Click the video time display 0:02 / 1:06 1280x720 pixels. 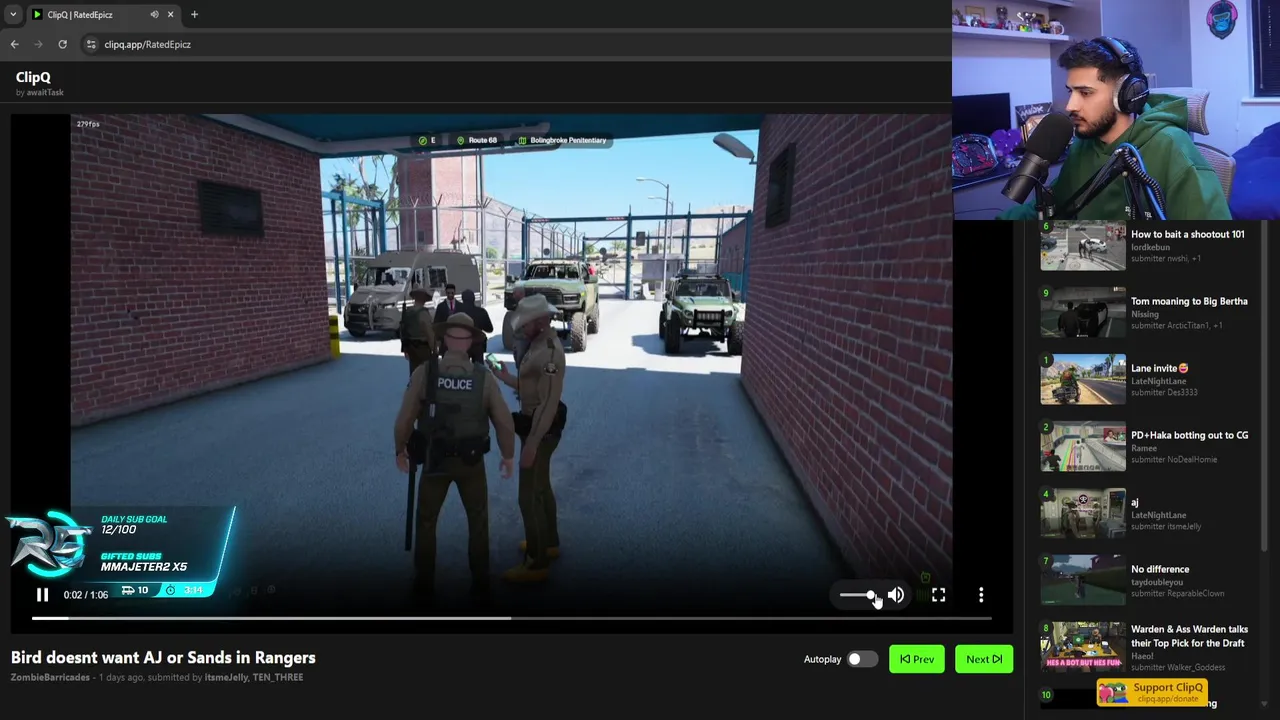tap(85, 595)
